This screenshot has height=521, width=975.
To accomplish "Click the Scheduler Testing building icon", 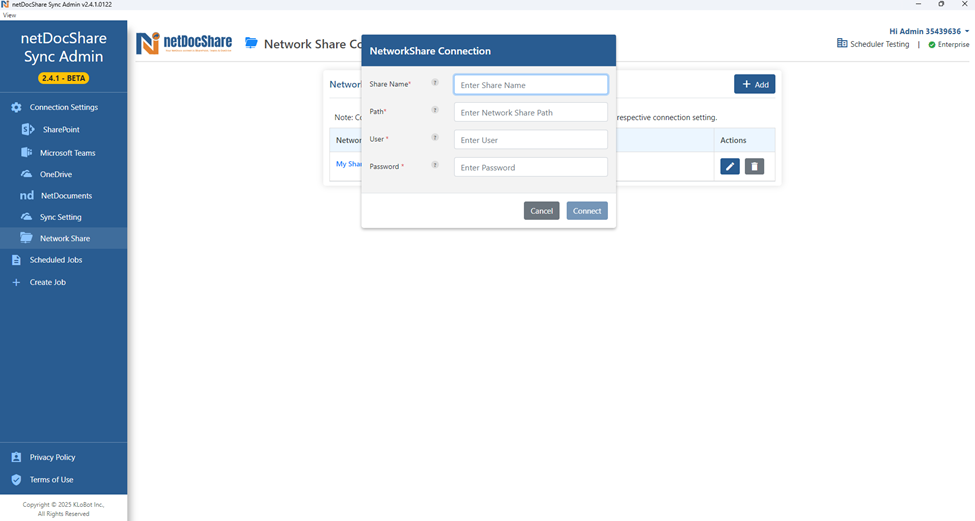I will tap(842, 44).
